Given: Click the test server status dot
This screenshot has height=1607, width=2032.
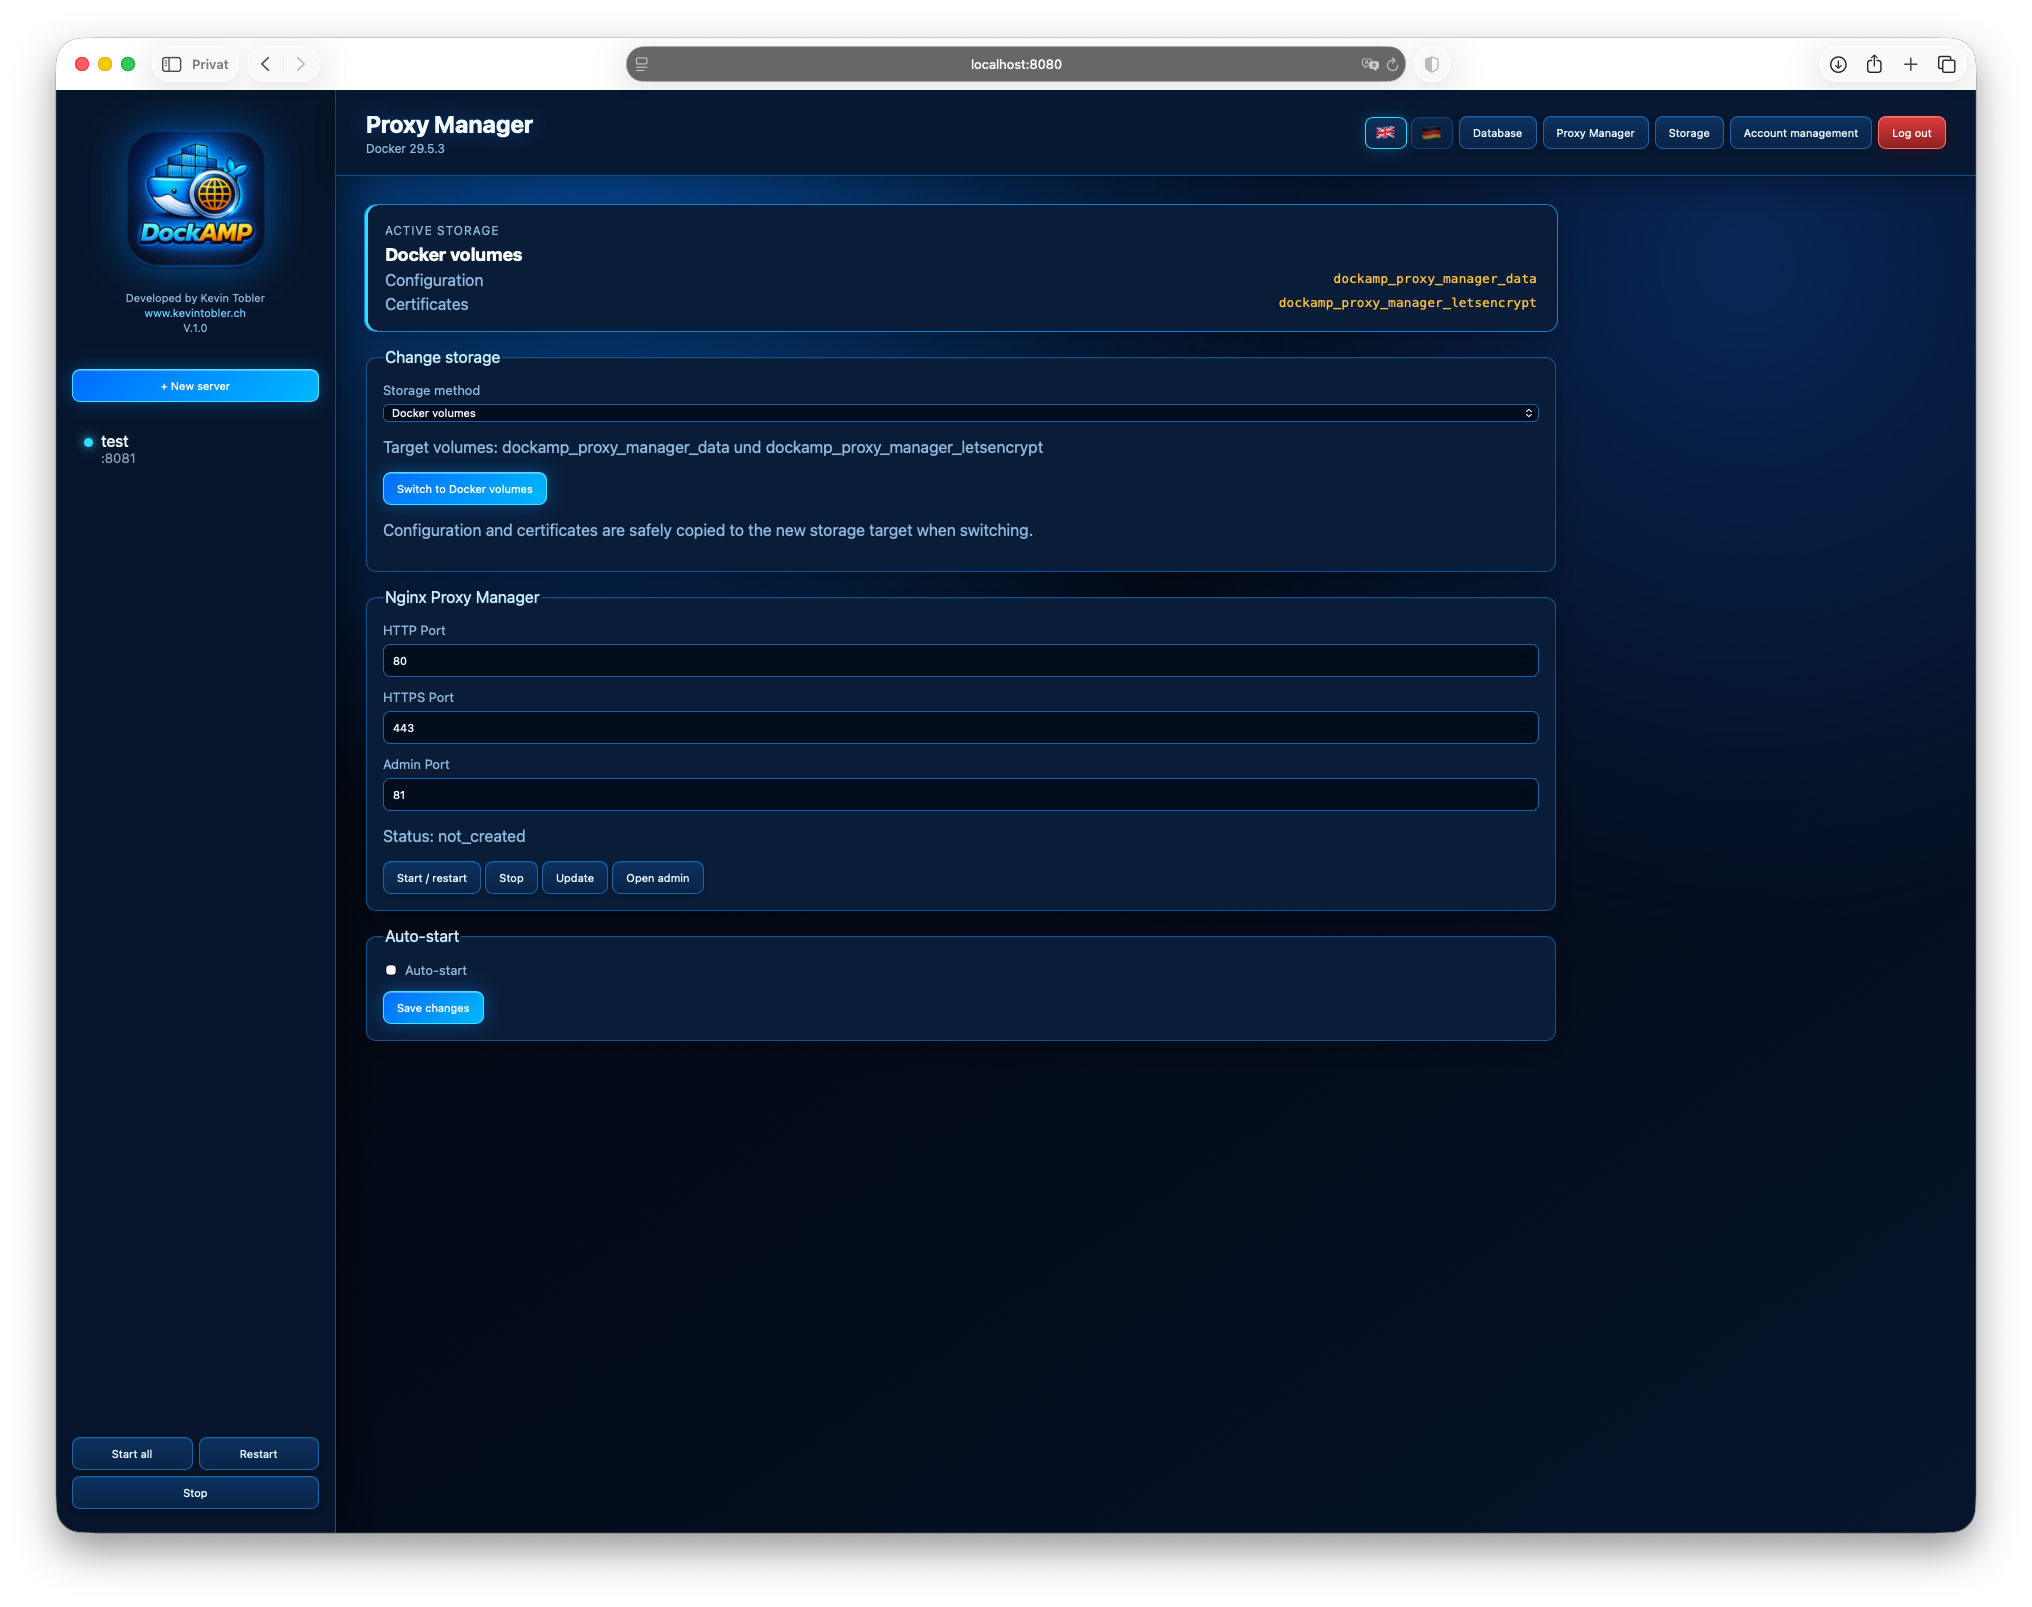Looking at the screenshot, I should pos(88,442).
